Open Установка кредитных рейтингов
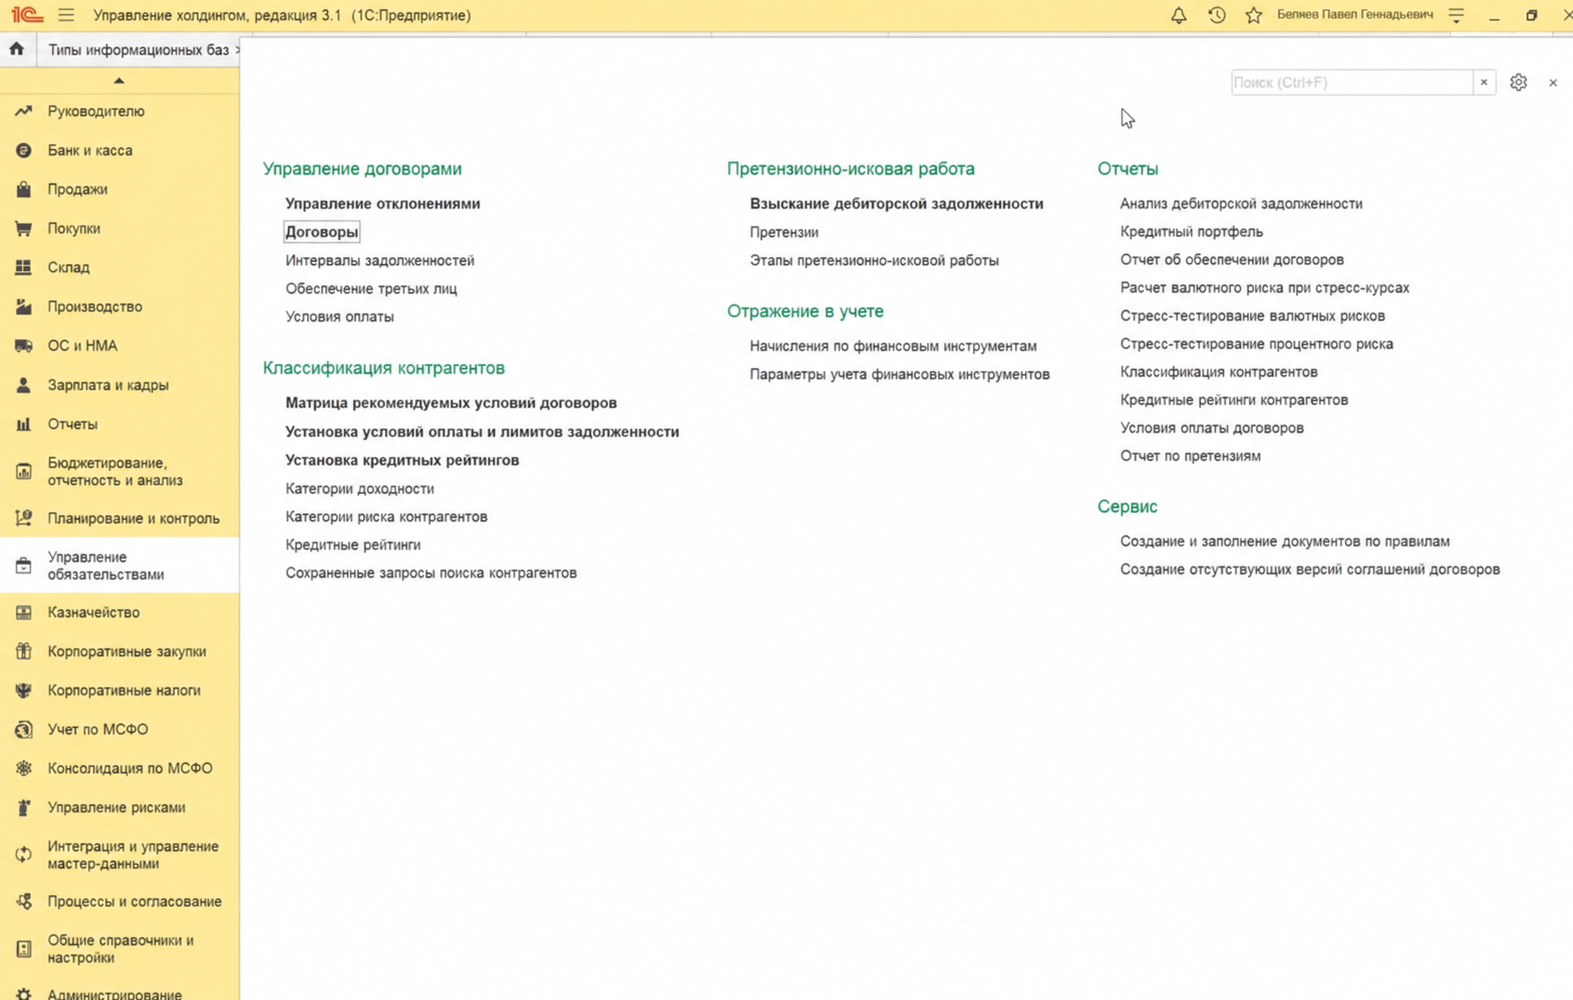Viewport: 1573px width, 1000px height. point(402,460)
